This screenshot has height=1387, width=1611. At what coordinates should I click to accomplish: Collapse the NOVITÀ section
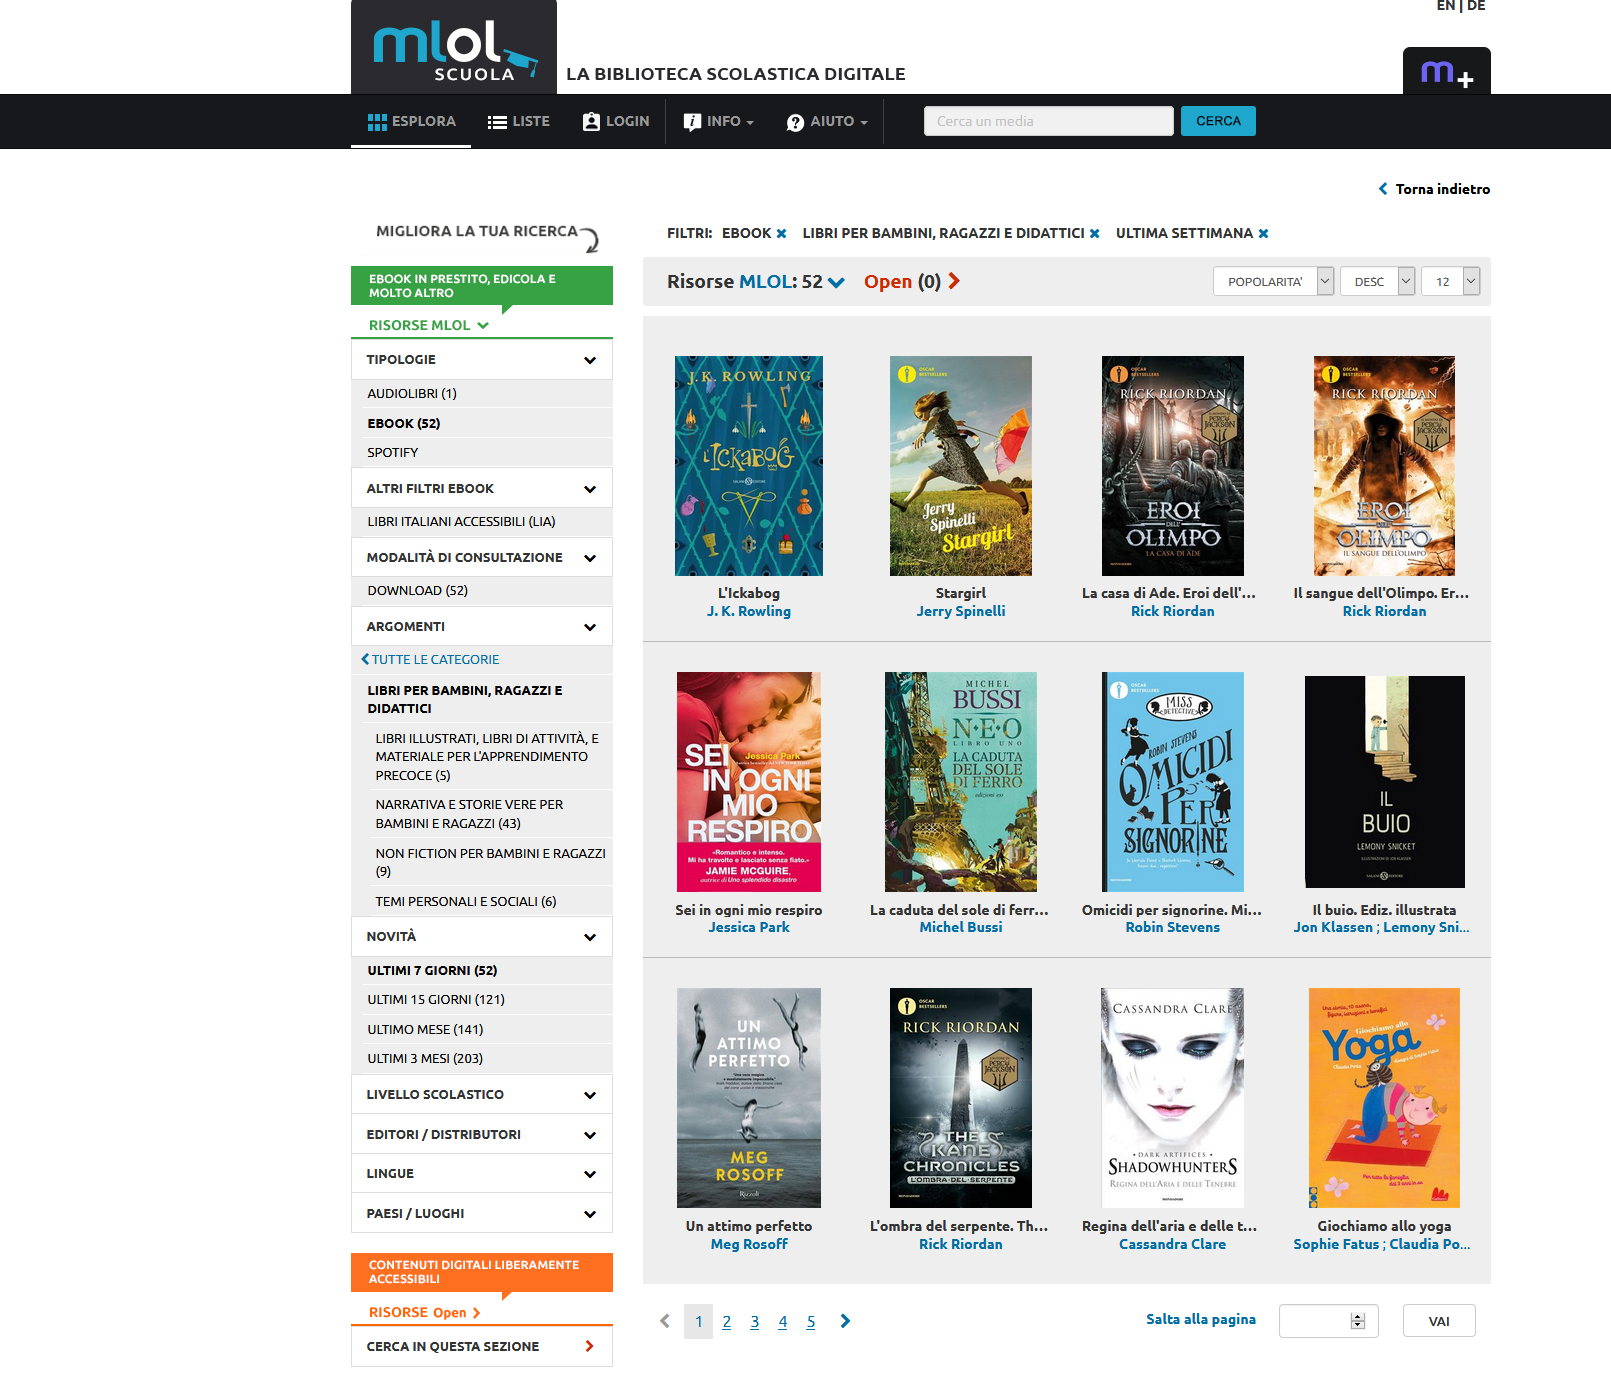pos(482,936)
